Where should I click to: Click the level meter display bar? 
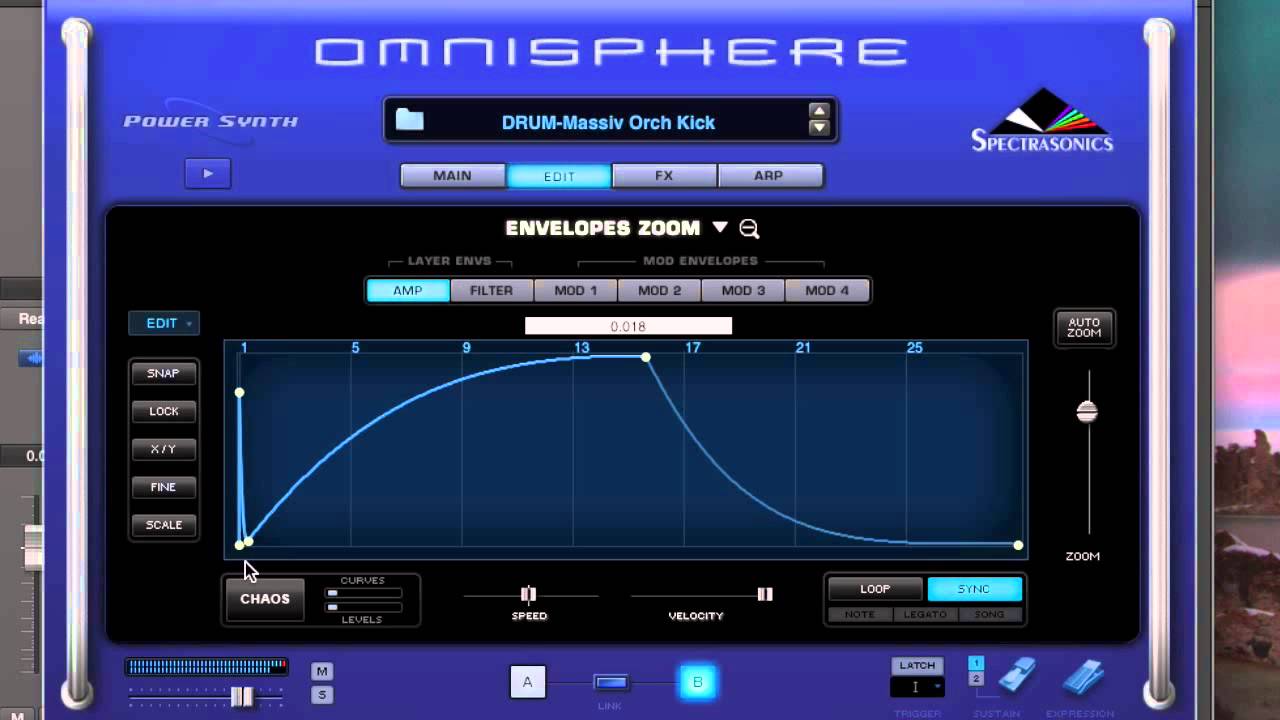click(206, 666)
